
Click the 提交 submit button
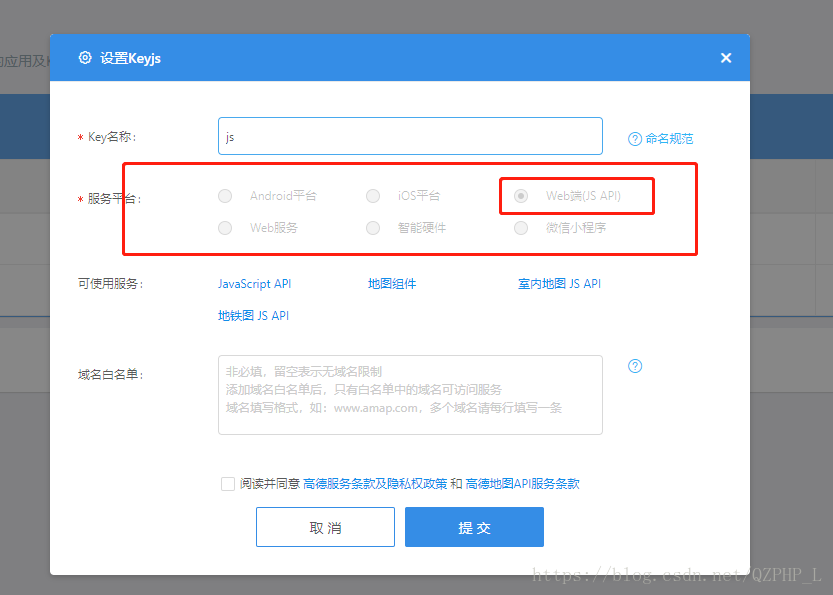474,526
